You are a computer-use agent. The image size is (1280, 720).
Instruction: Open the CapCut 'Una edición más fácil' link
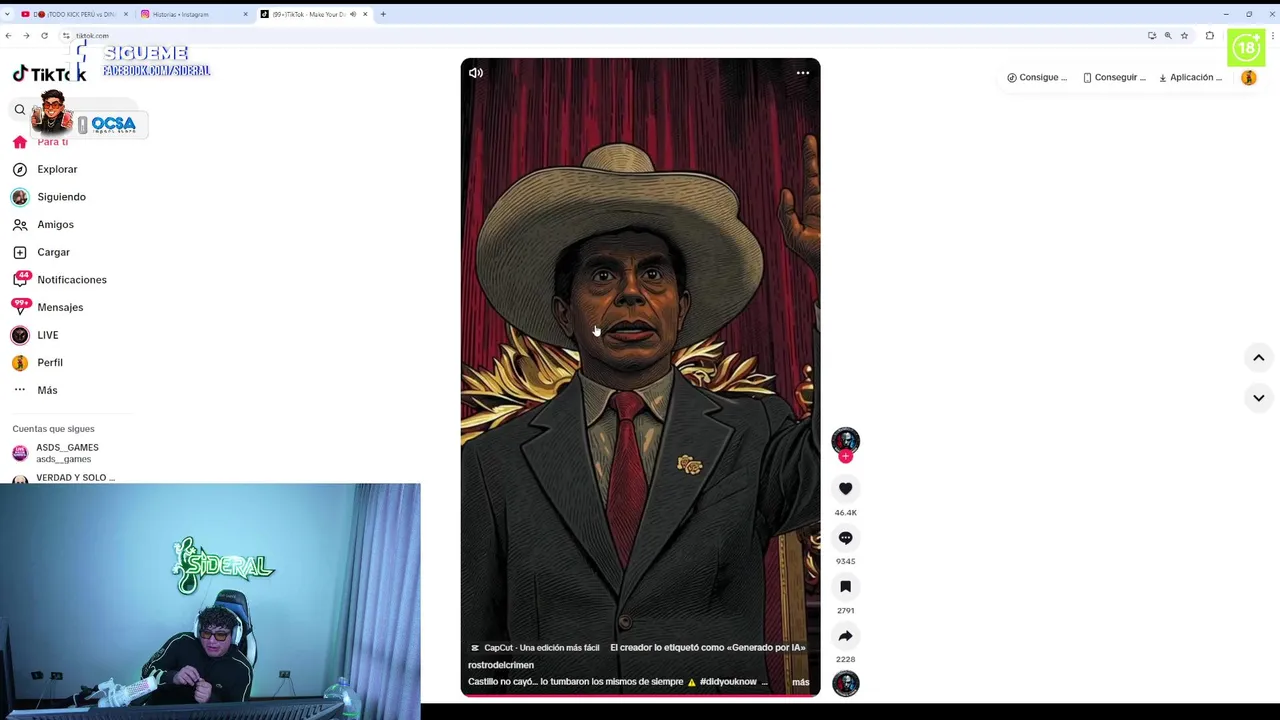(x=535, y=648)
